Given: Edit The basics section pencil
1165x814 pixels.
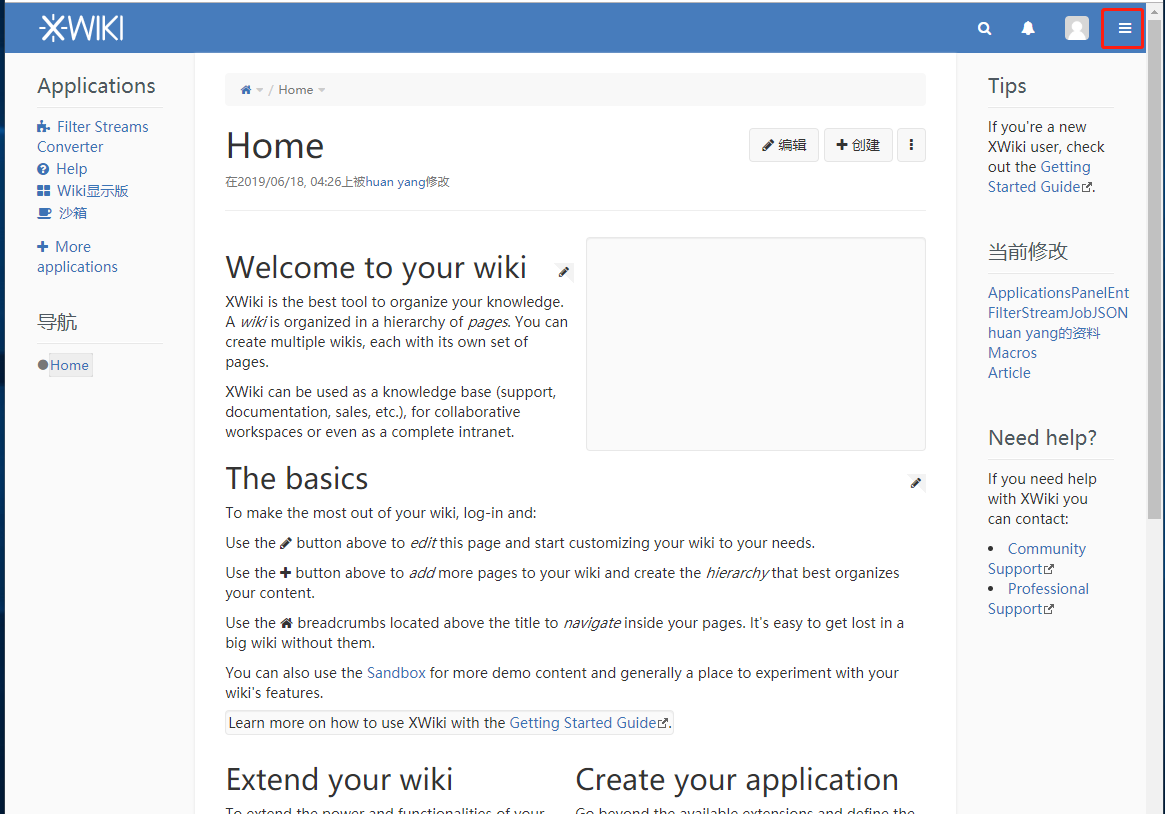Looking at the screenshot, I should click(916, 483).
